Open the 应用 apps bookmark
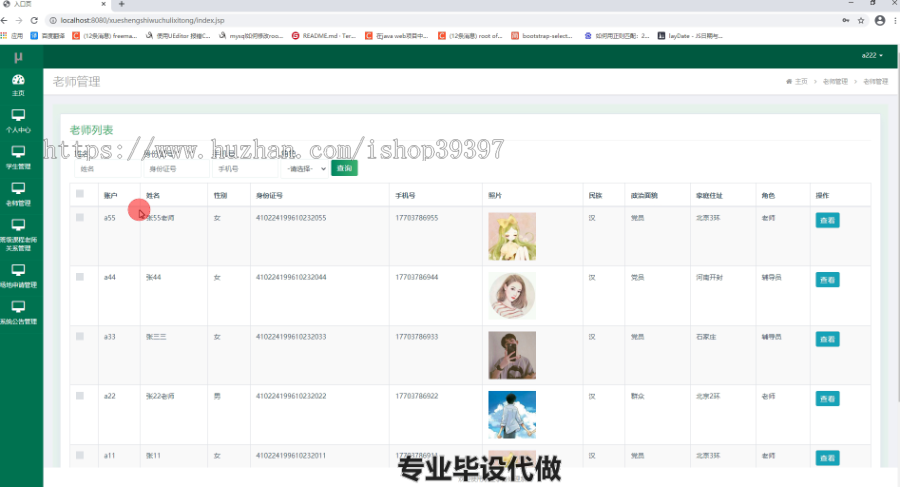This screenshot has width=900, height=487. [x=12, y=36]
